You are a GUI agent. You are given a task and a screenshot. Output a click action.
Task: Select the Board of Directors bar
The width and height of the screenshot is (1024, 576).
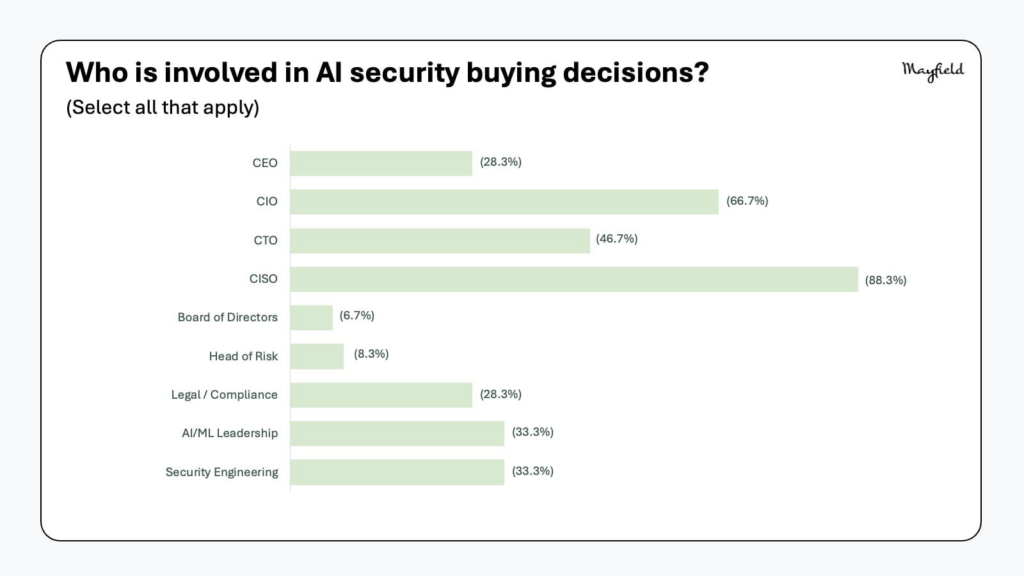(312, 318)
